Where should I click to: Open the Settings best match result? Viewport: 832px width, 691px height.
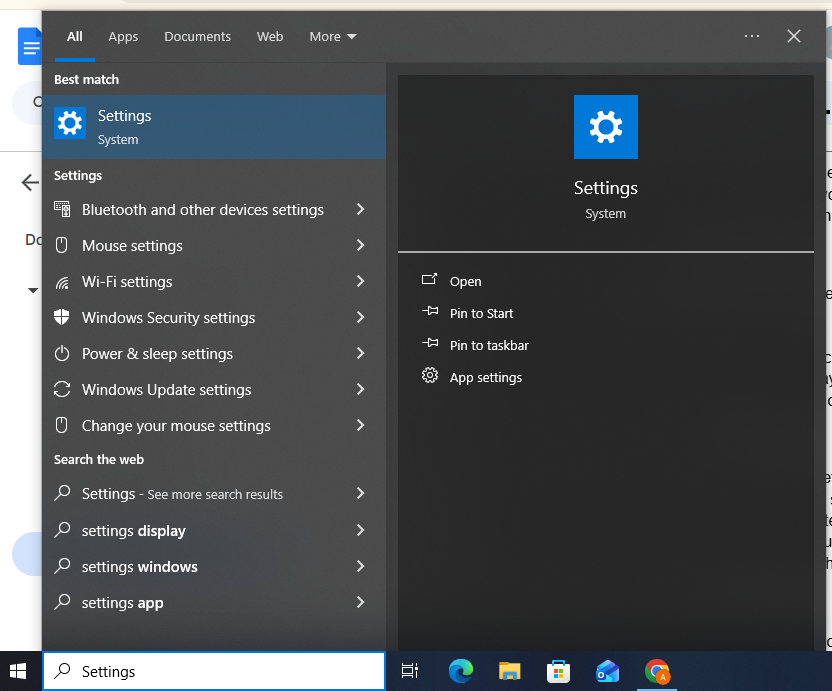pos(213,127)
